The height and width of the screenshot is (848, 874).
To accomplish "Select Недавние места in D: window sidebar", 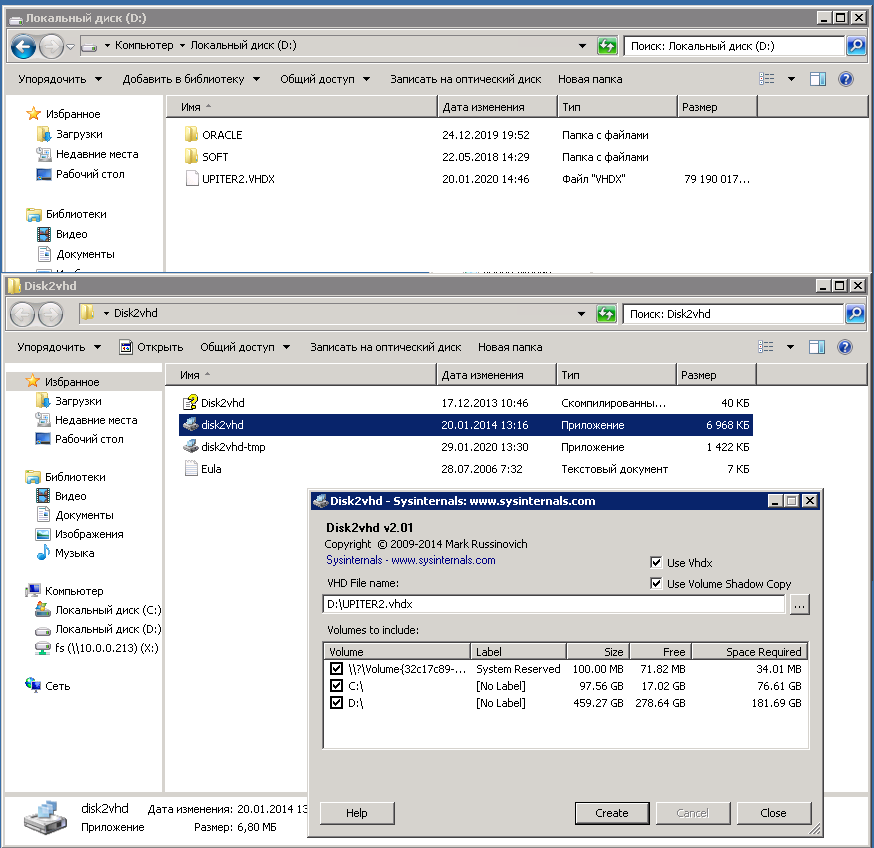I will click(87, 154).
